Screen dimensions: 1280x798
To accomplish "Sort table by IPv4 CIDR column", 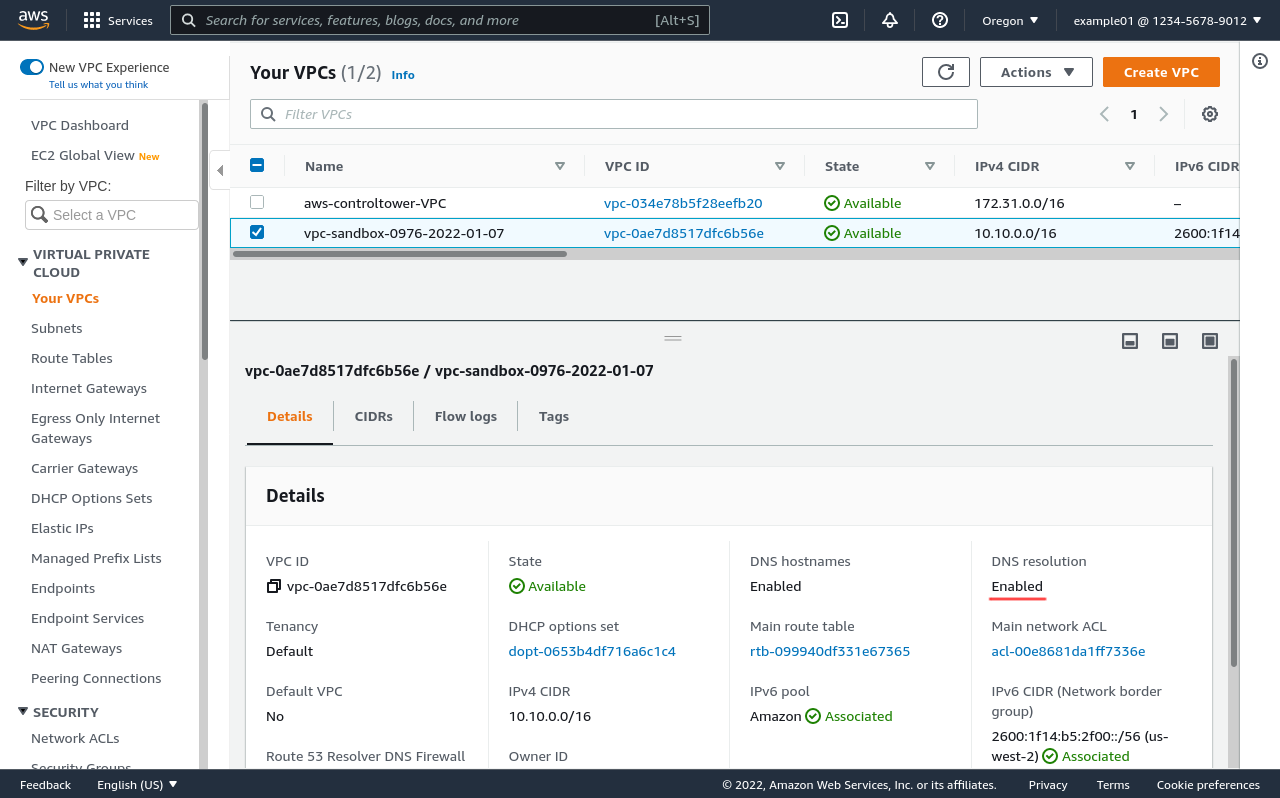I will tap(1130, 166).
